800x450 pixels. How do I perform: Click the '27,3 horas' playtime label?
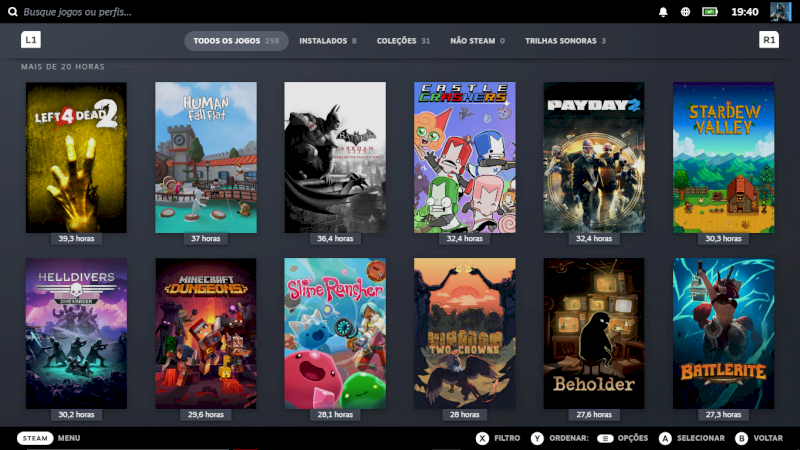click(723, 414)
